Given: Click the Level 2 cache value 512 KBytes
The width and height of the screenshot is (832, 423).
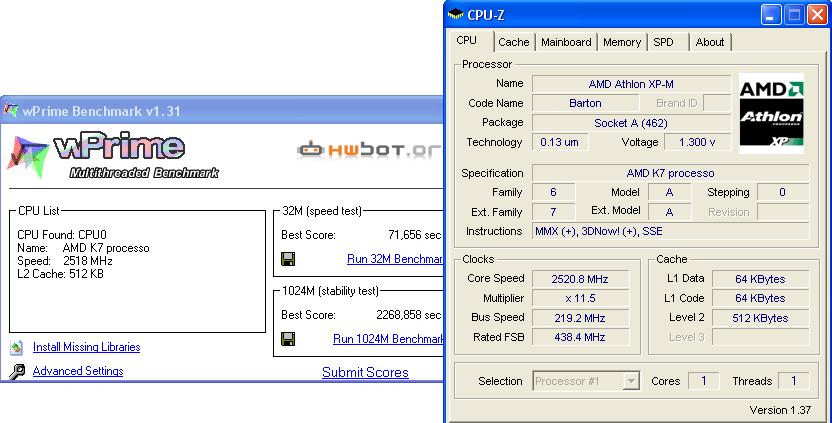Looking at the screenshot, I should (x=760, y=318).
